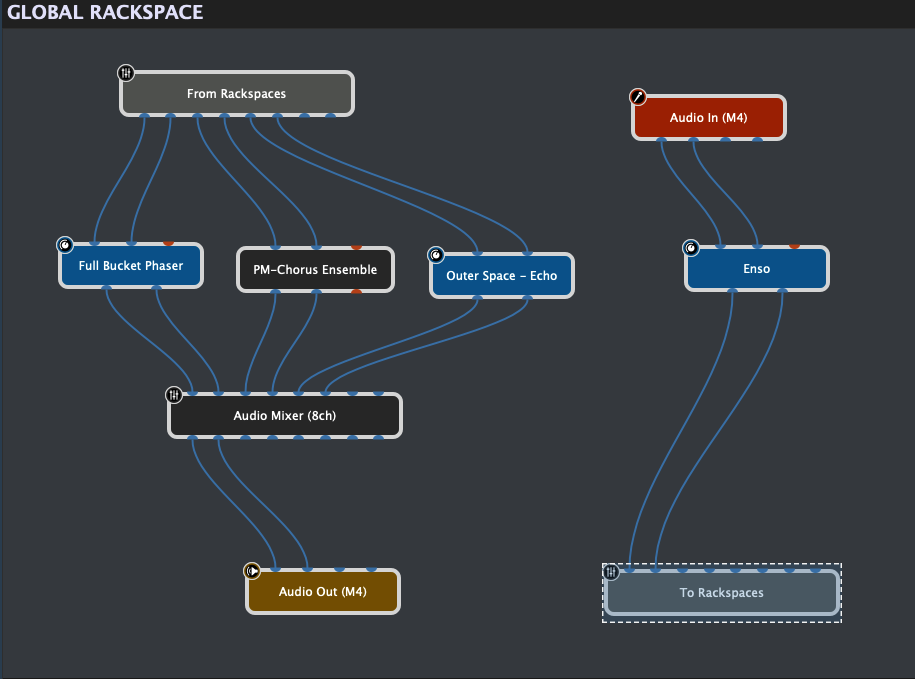Click the microphone icon on Audio In (M4)
915x679 pixels.
click(x=638, y=97)
